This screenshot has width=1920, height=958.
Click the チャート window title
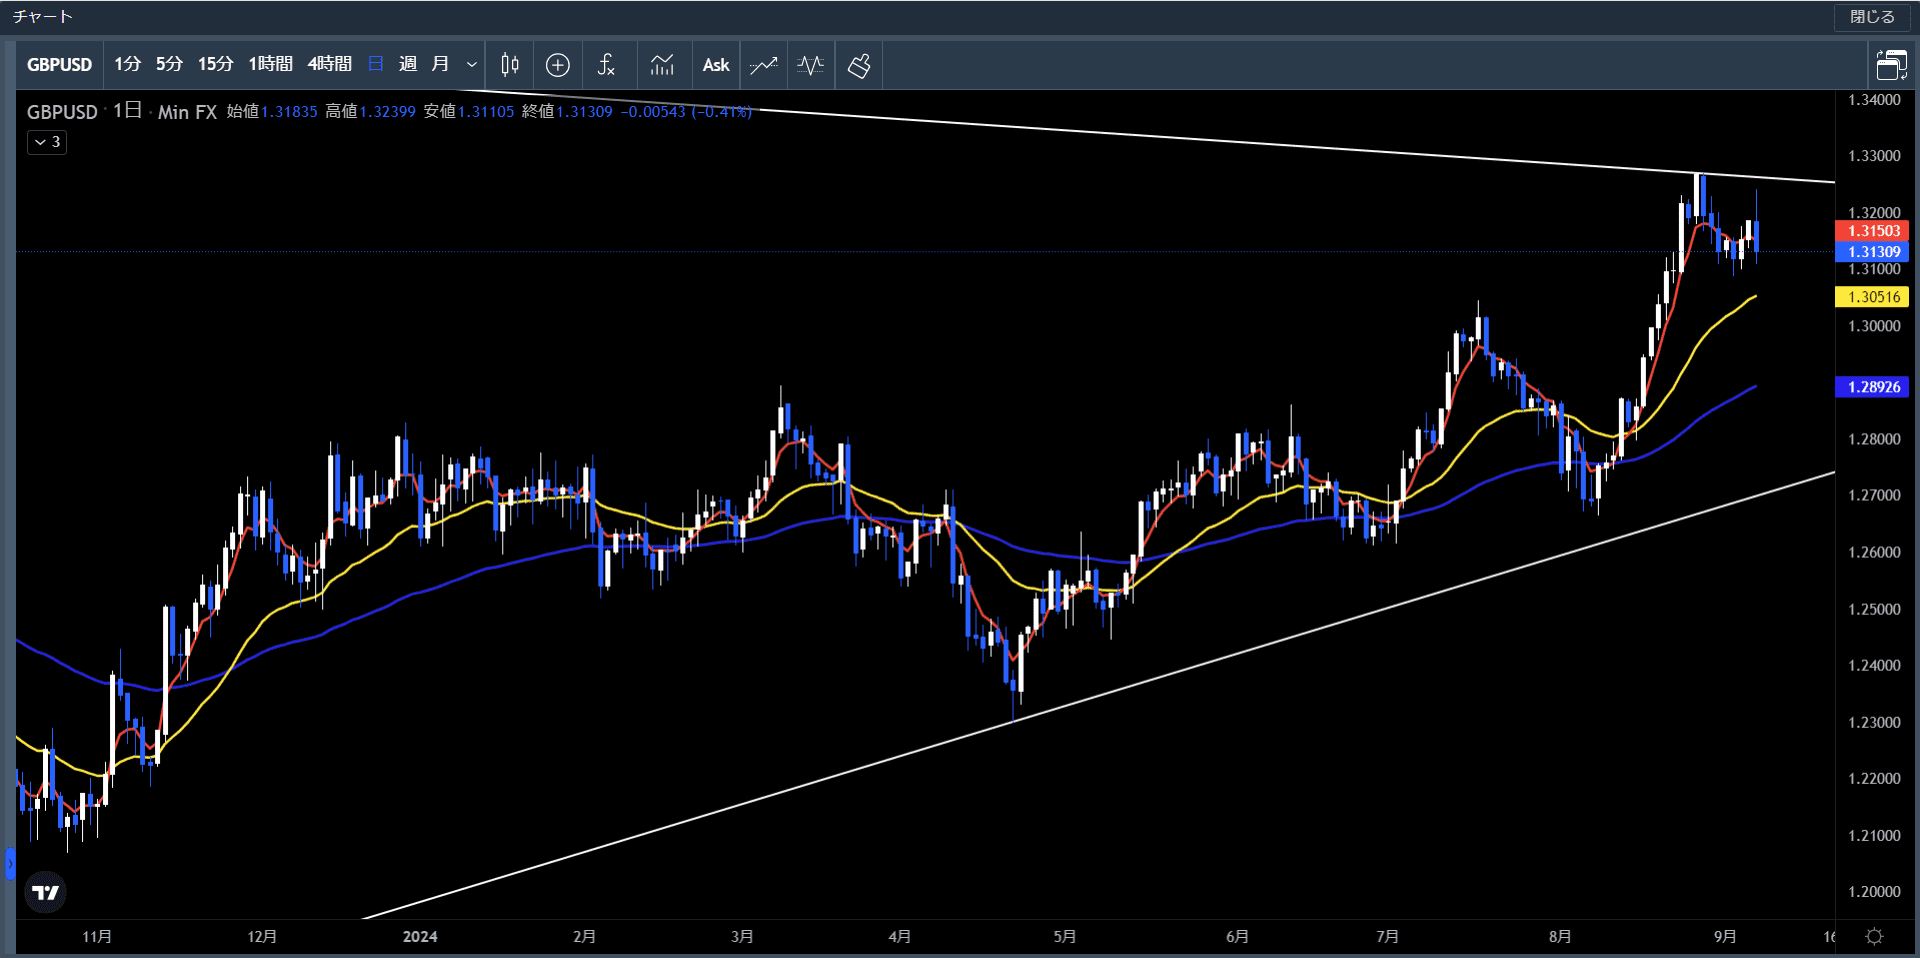42,17
